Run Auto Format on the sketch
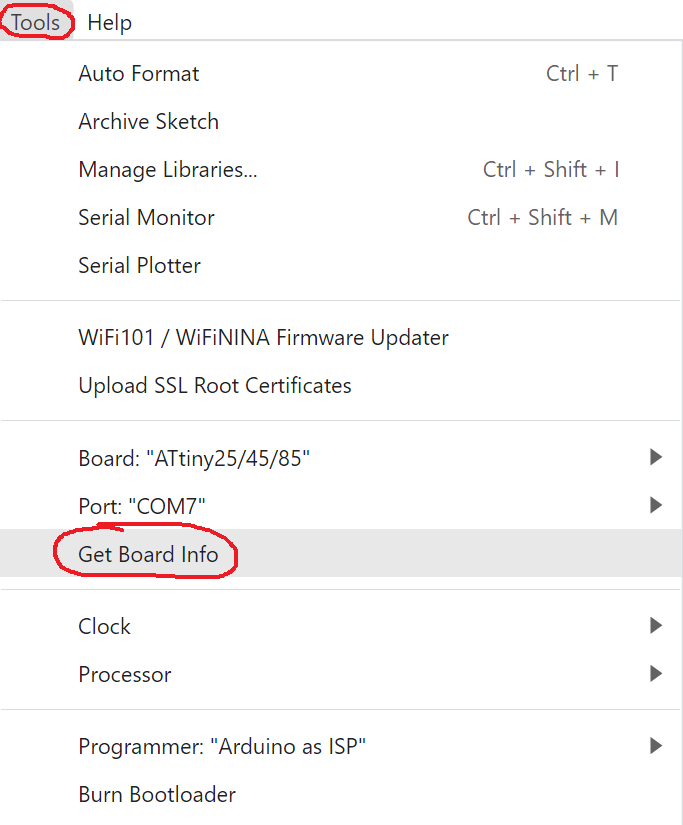Viewport: 683px width, 825px height. point(139,74)
